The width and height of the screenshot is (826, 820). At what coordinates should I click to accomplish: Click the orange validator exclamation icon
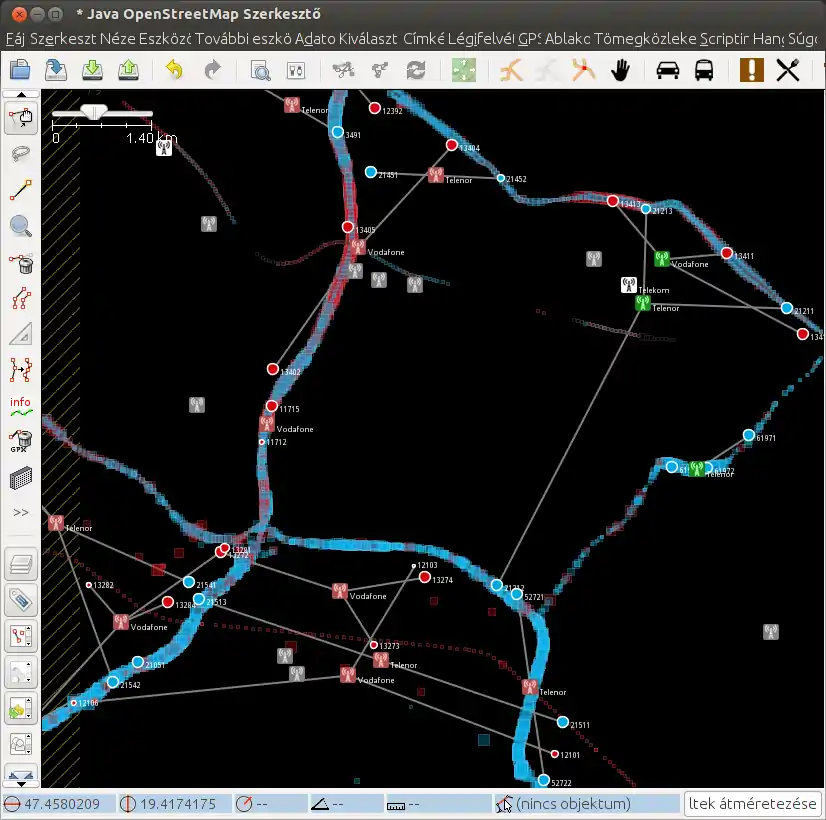click(x=750, y=70)
